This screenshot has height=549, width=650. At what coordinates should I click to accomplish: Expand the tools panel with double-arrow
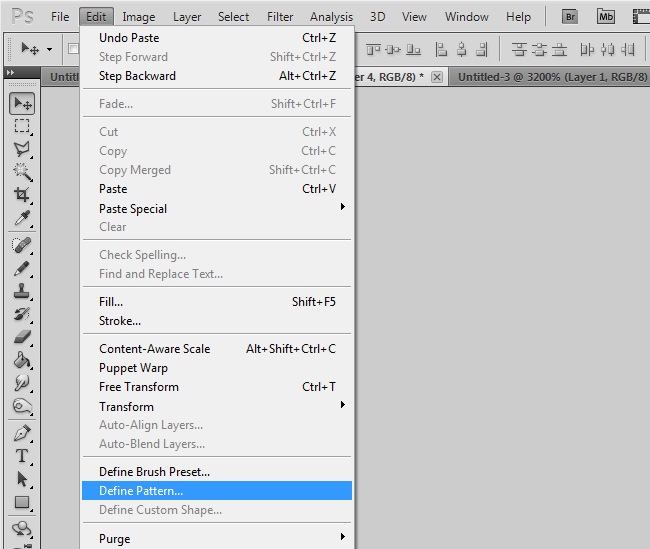pos(11,73)
